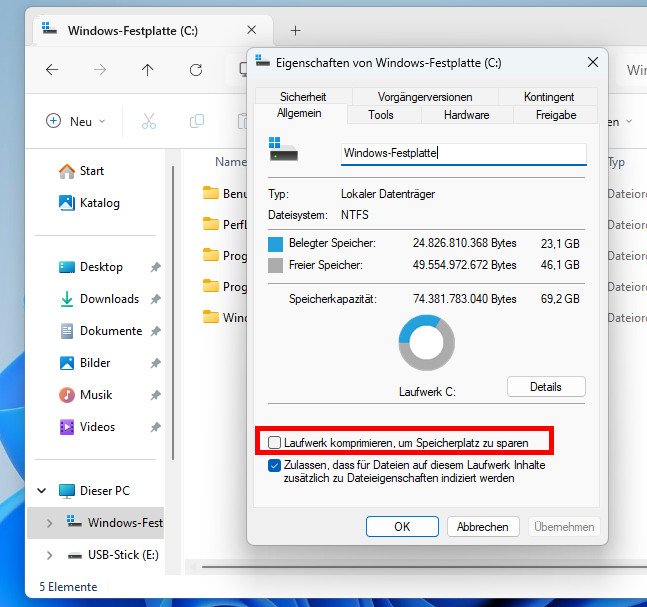The image size is (647, 607).
Task: Click the drive name text field
Action: tap(463, 153)
